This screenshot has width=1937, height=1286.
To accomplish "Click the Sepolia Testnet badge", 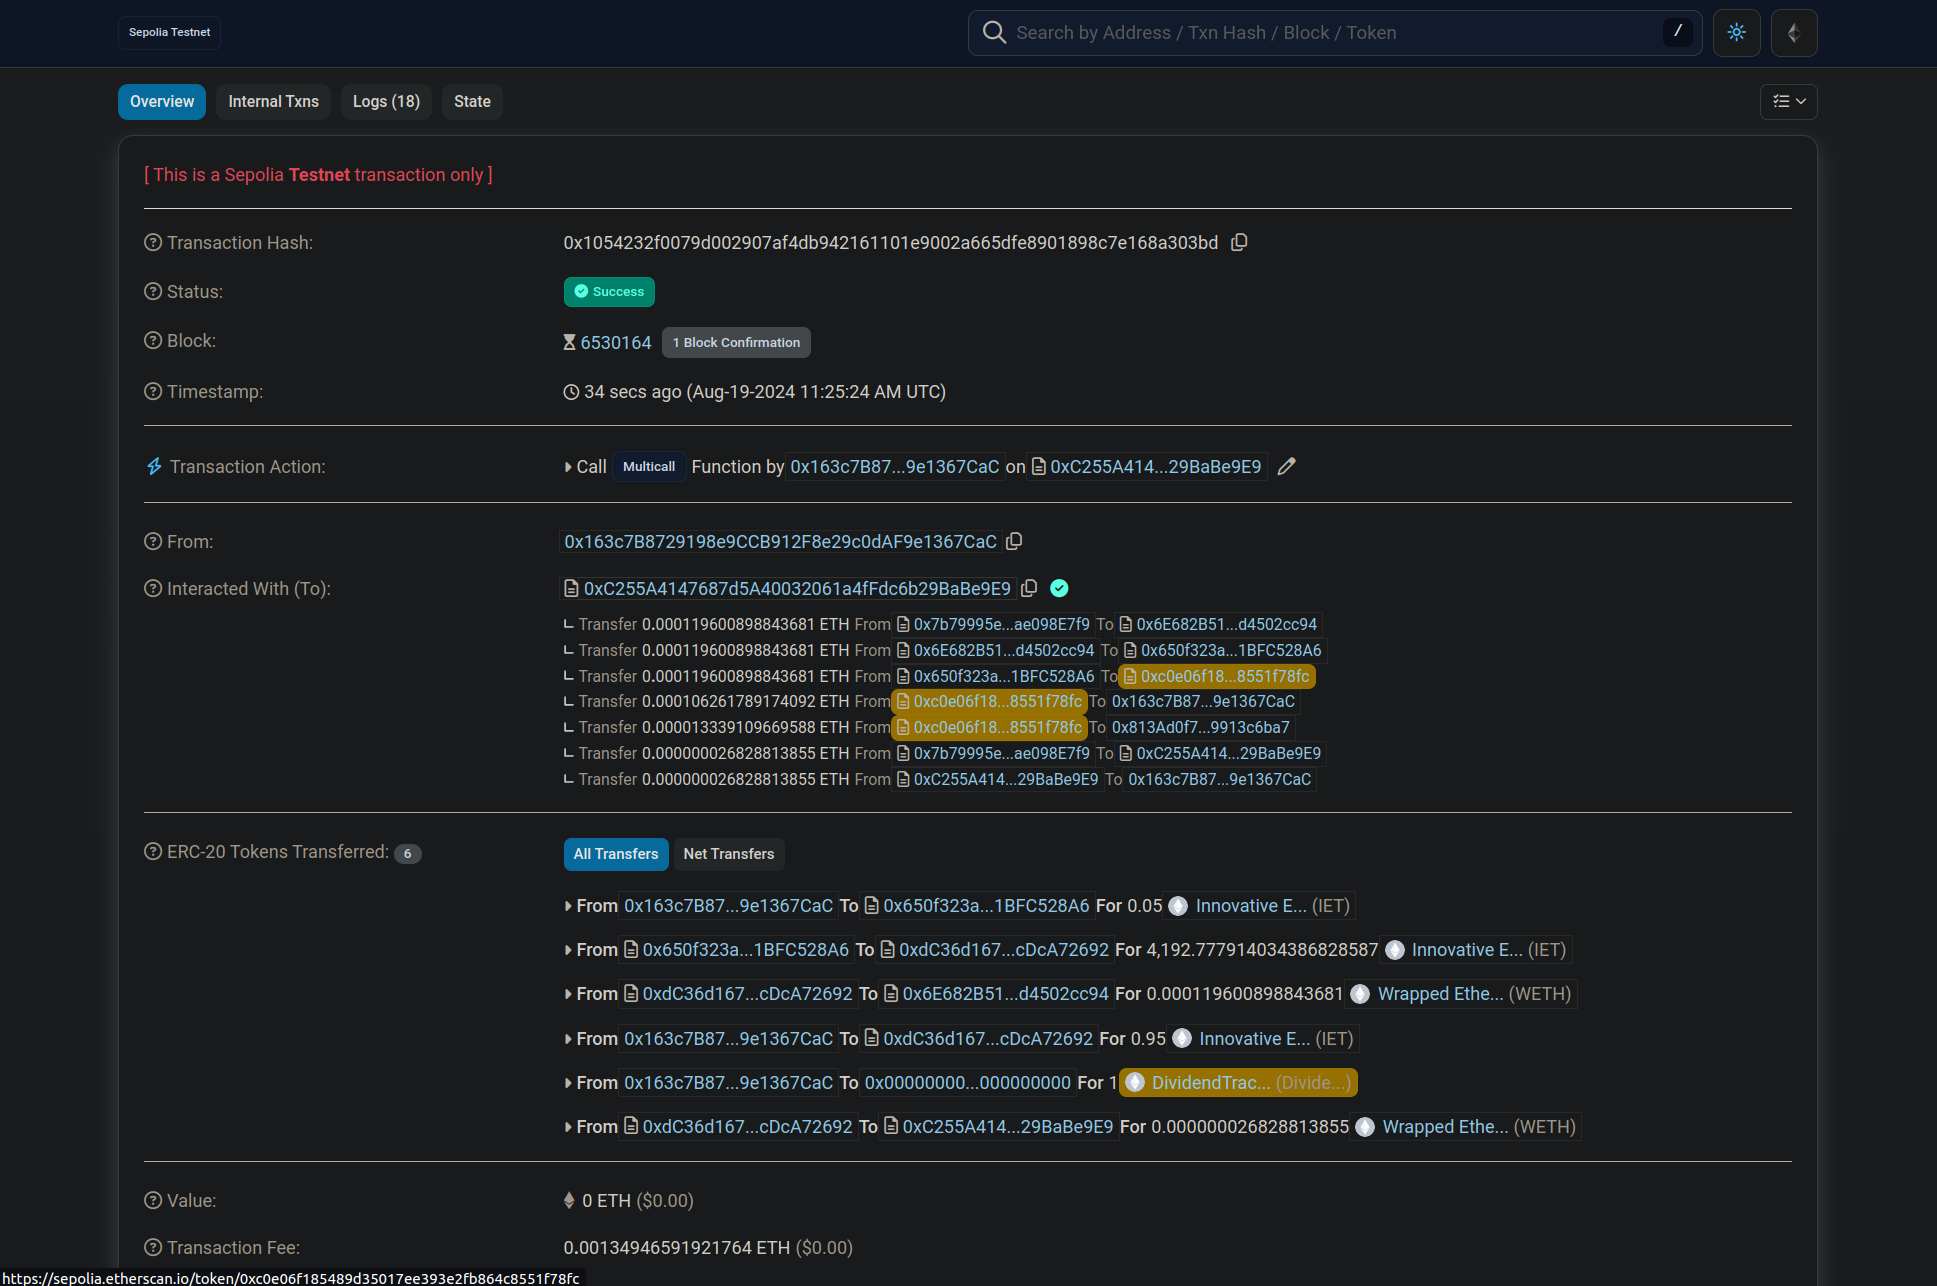I will (169, 32).
